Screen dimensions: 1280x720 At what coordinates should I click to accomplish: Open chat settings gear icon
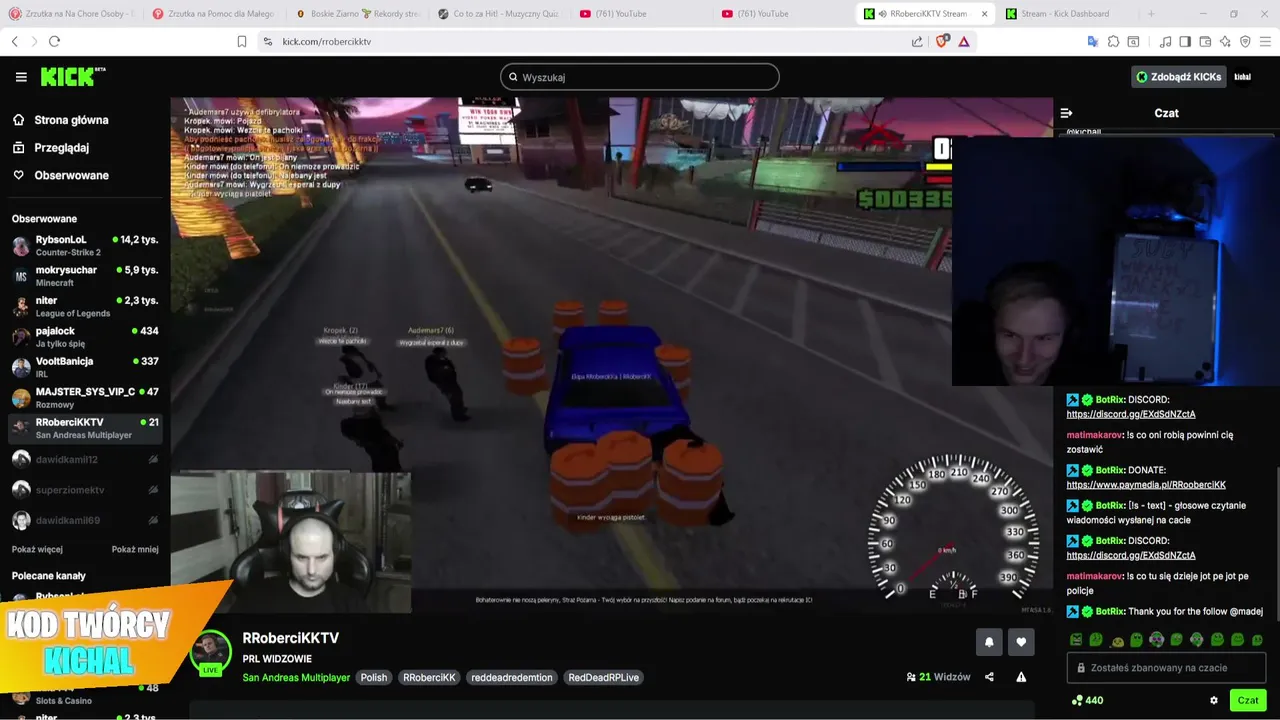click(x=1214, y=700)
